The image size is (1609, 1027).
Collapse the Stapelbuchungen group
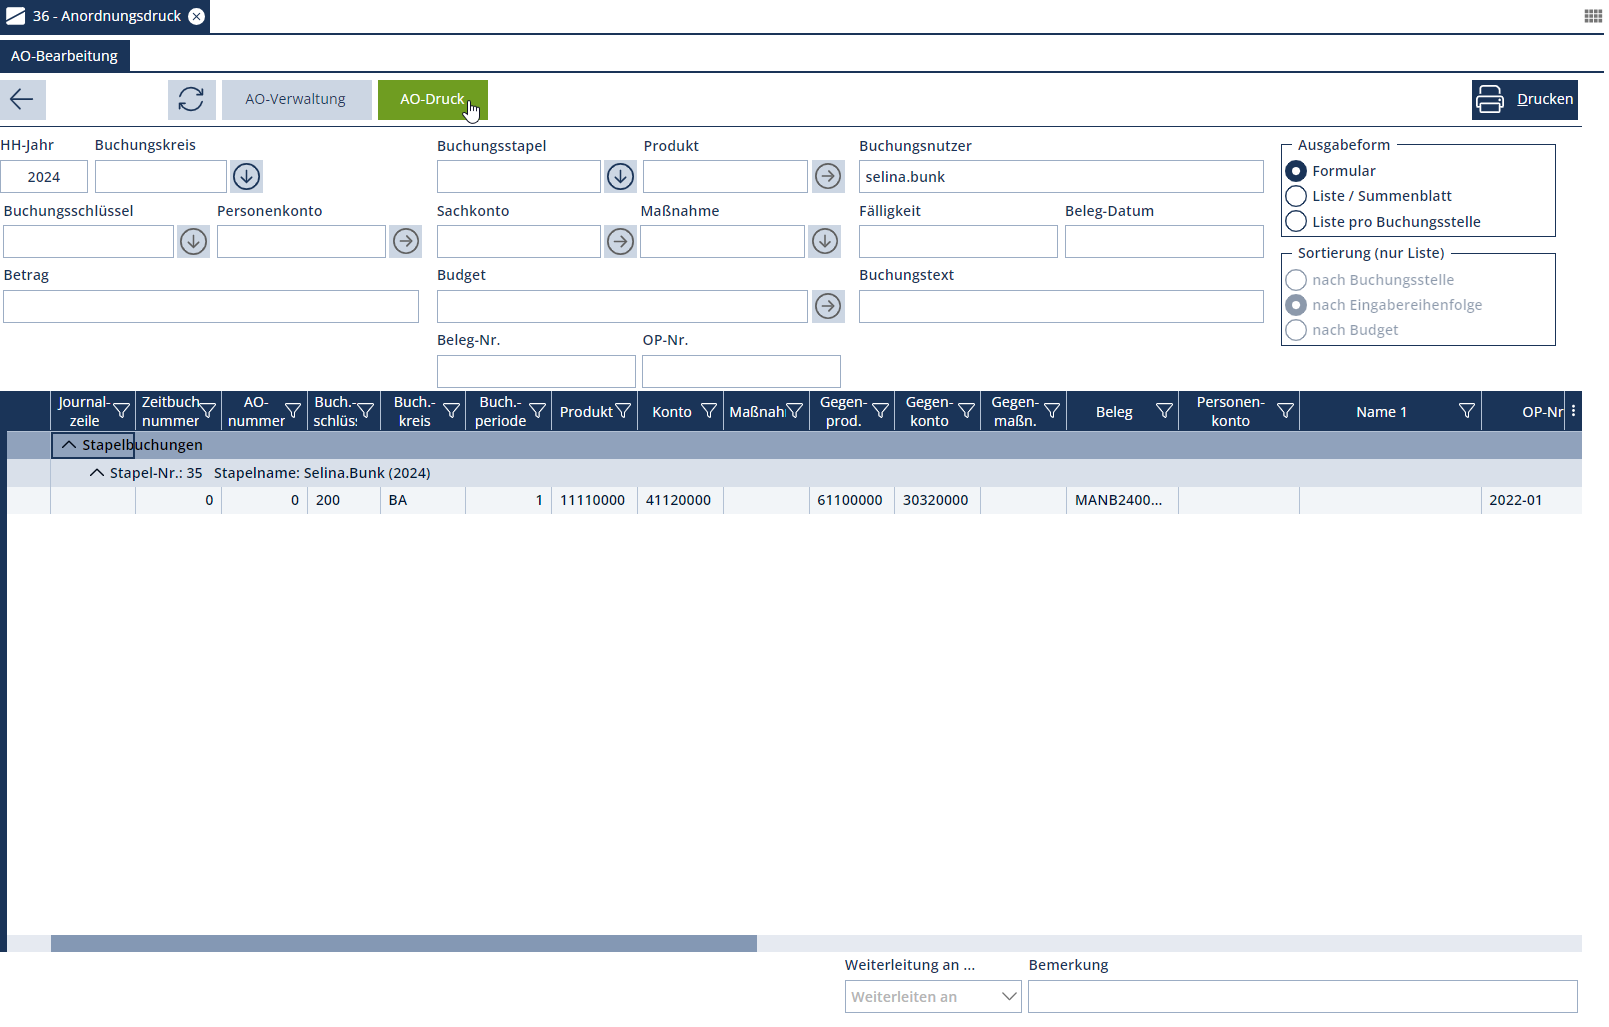[69, 445]
